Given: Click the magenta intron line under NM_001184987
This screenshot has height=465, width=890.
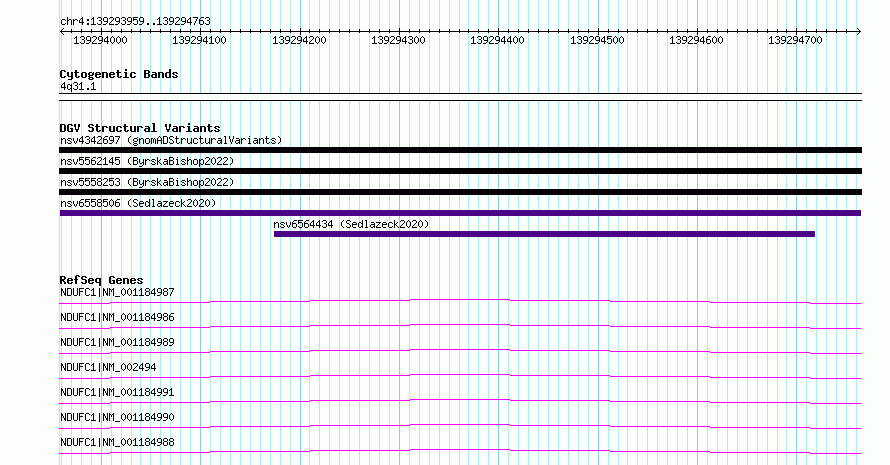Looking at the screenshot, I should click(x=460, y=300).
